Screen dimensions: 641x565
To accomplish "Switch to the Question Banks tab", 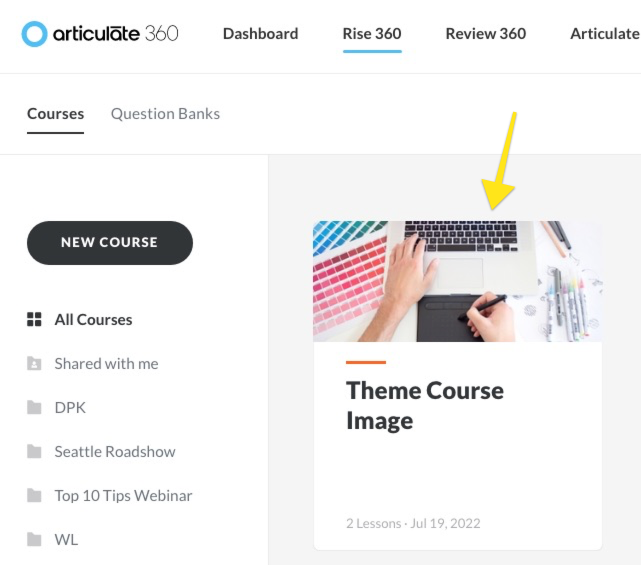I will pyautogui.click(x=165, y=114).
